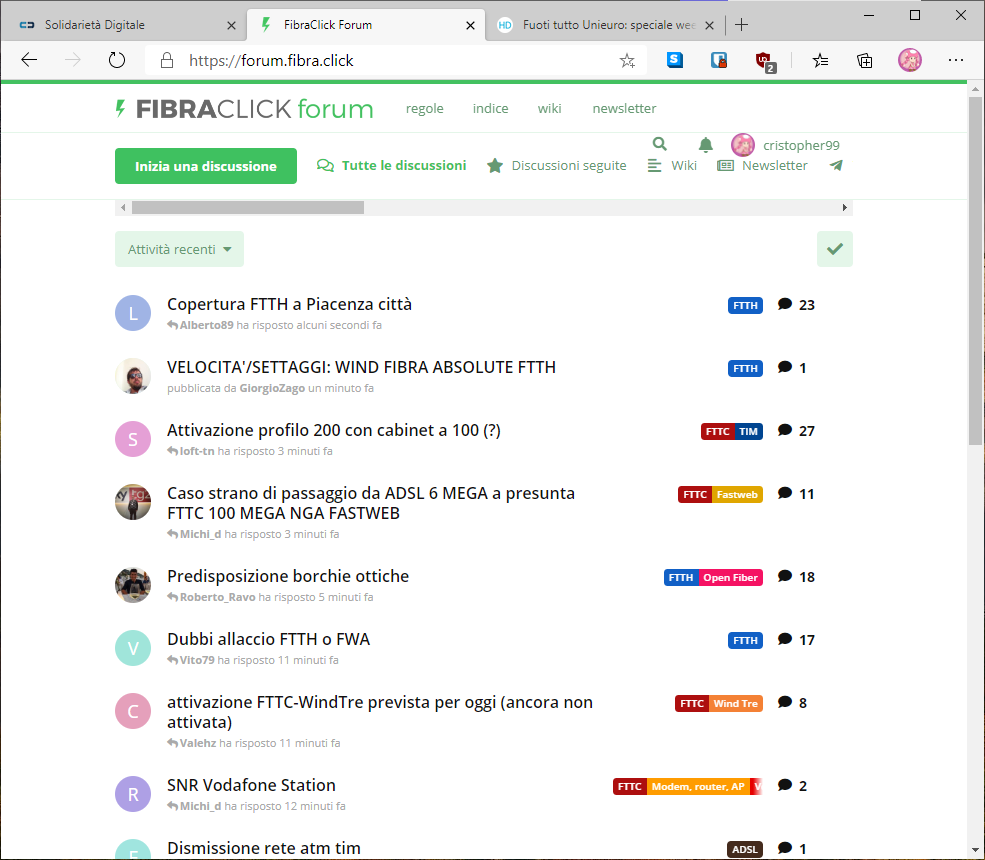Click the R avatar of SNR Vodafone thread
985x860 pixels.
point(133,794)
